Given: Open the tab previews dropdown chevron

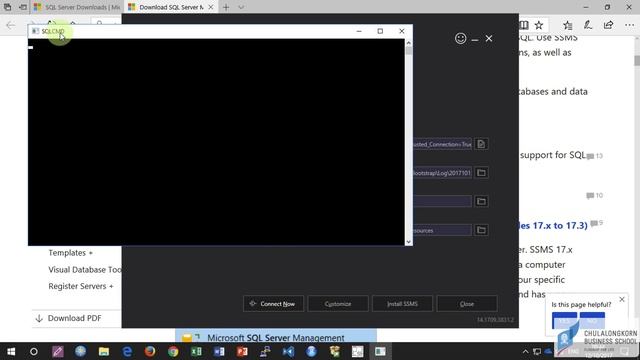Looking at the screenshot, I should pos(241,7).
